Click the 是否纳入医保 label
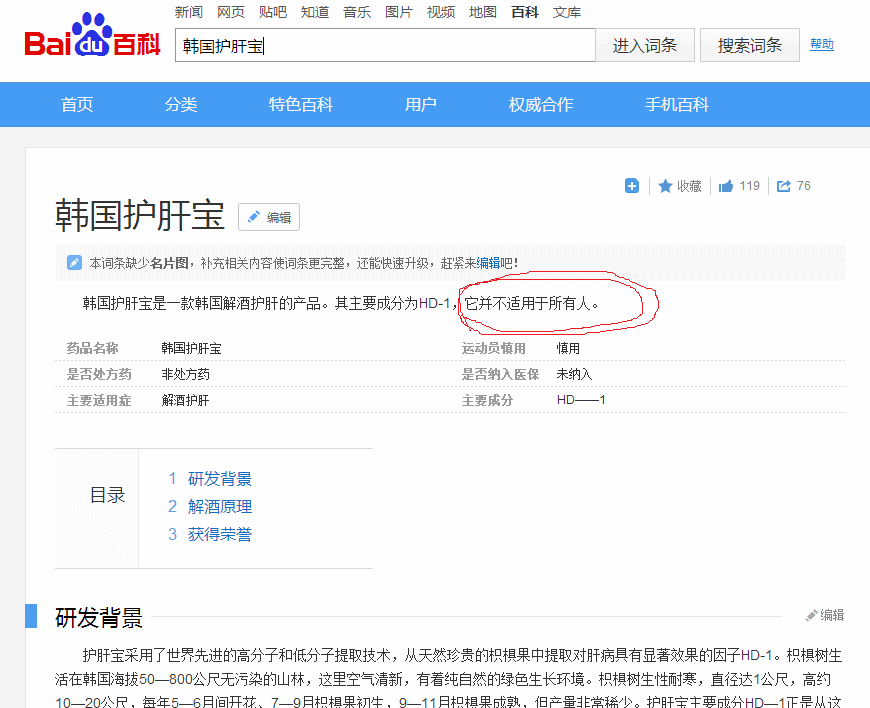This screenshot has height=708, width=870. (x=500, y=374)
